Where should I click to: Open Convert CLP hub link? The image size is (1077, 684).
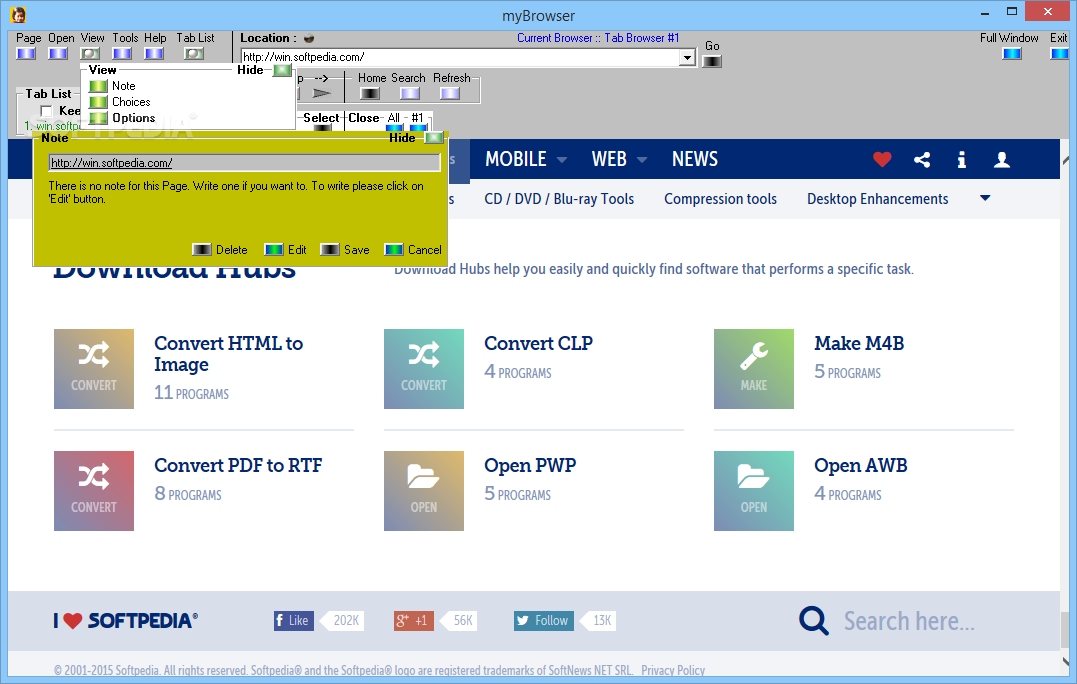pyautogui.click(x=538, y=343)
